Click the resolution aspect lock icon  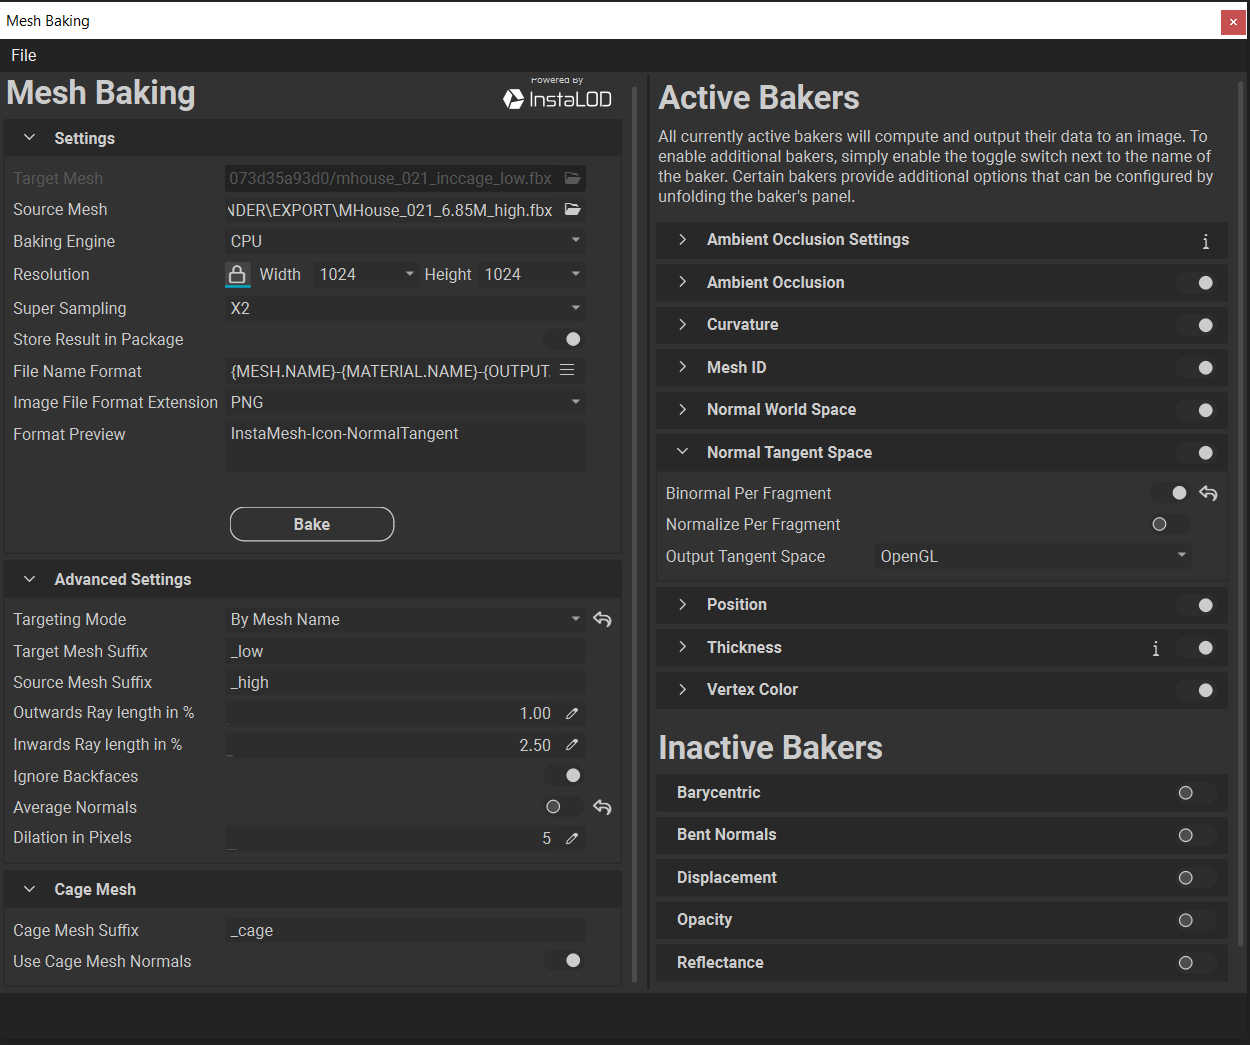point(237,274)
